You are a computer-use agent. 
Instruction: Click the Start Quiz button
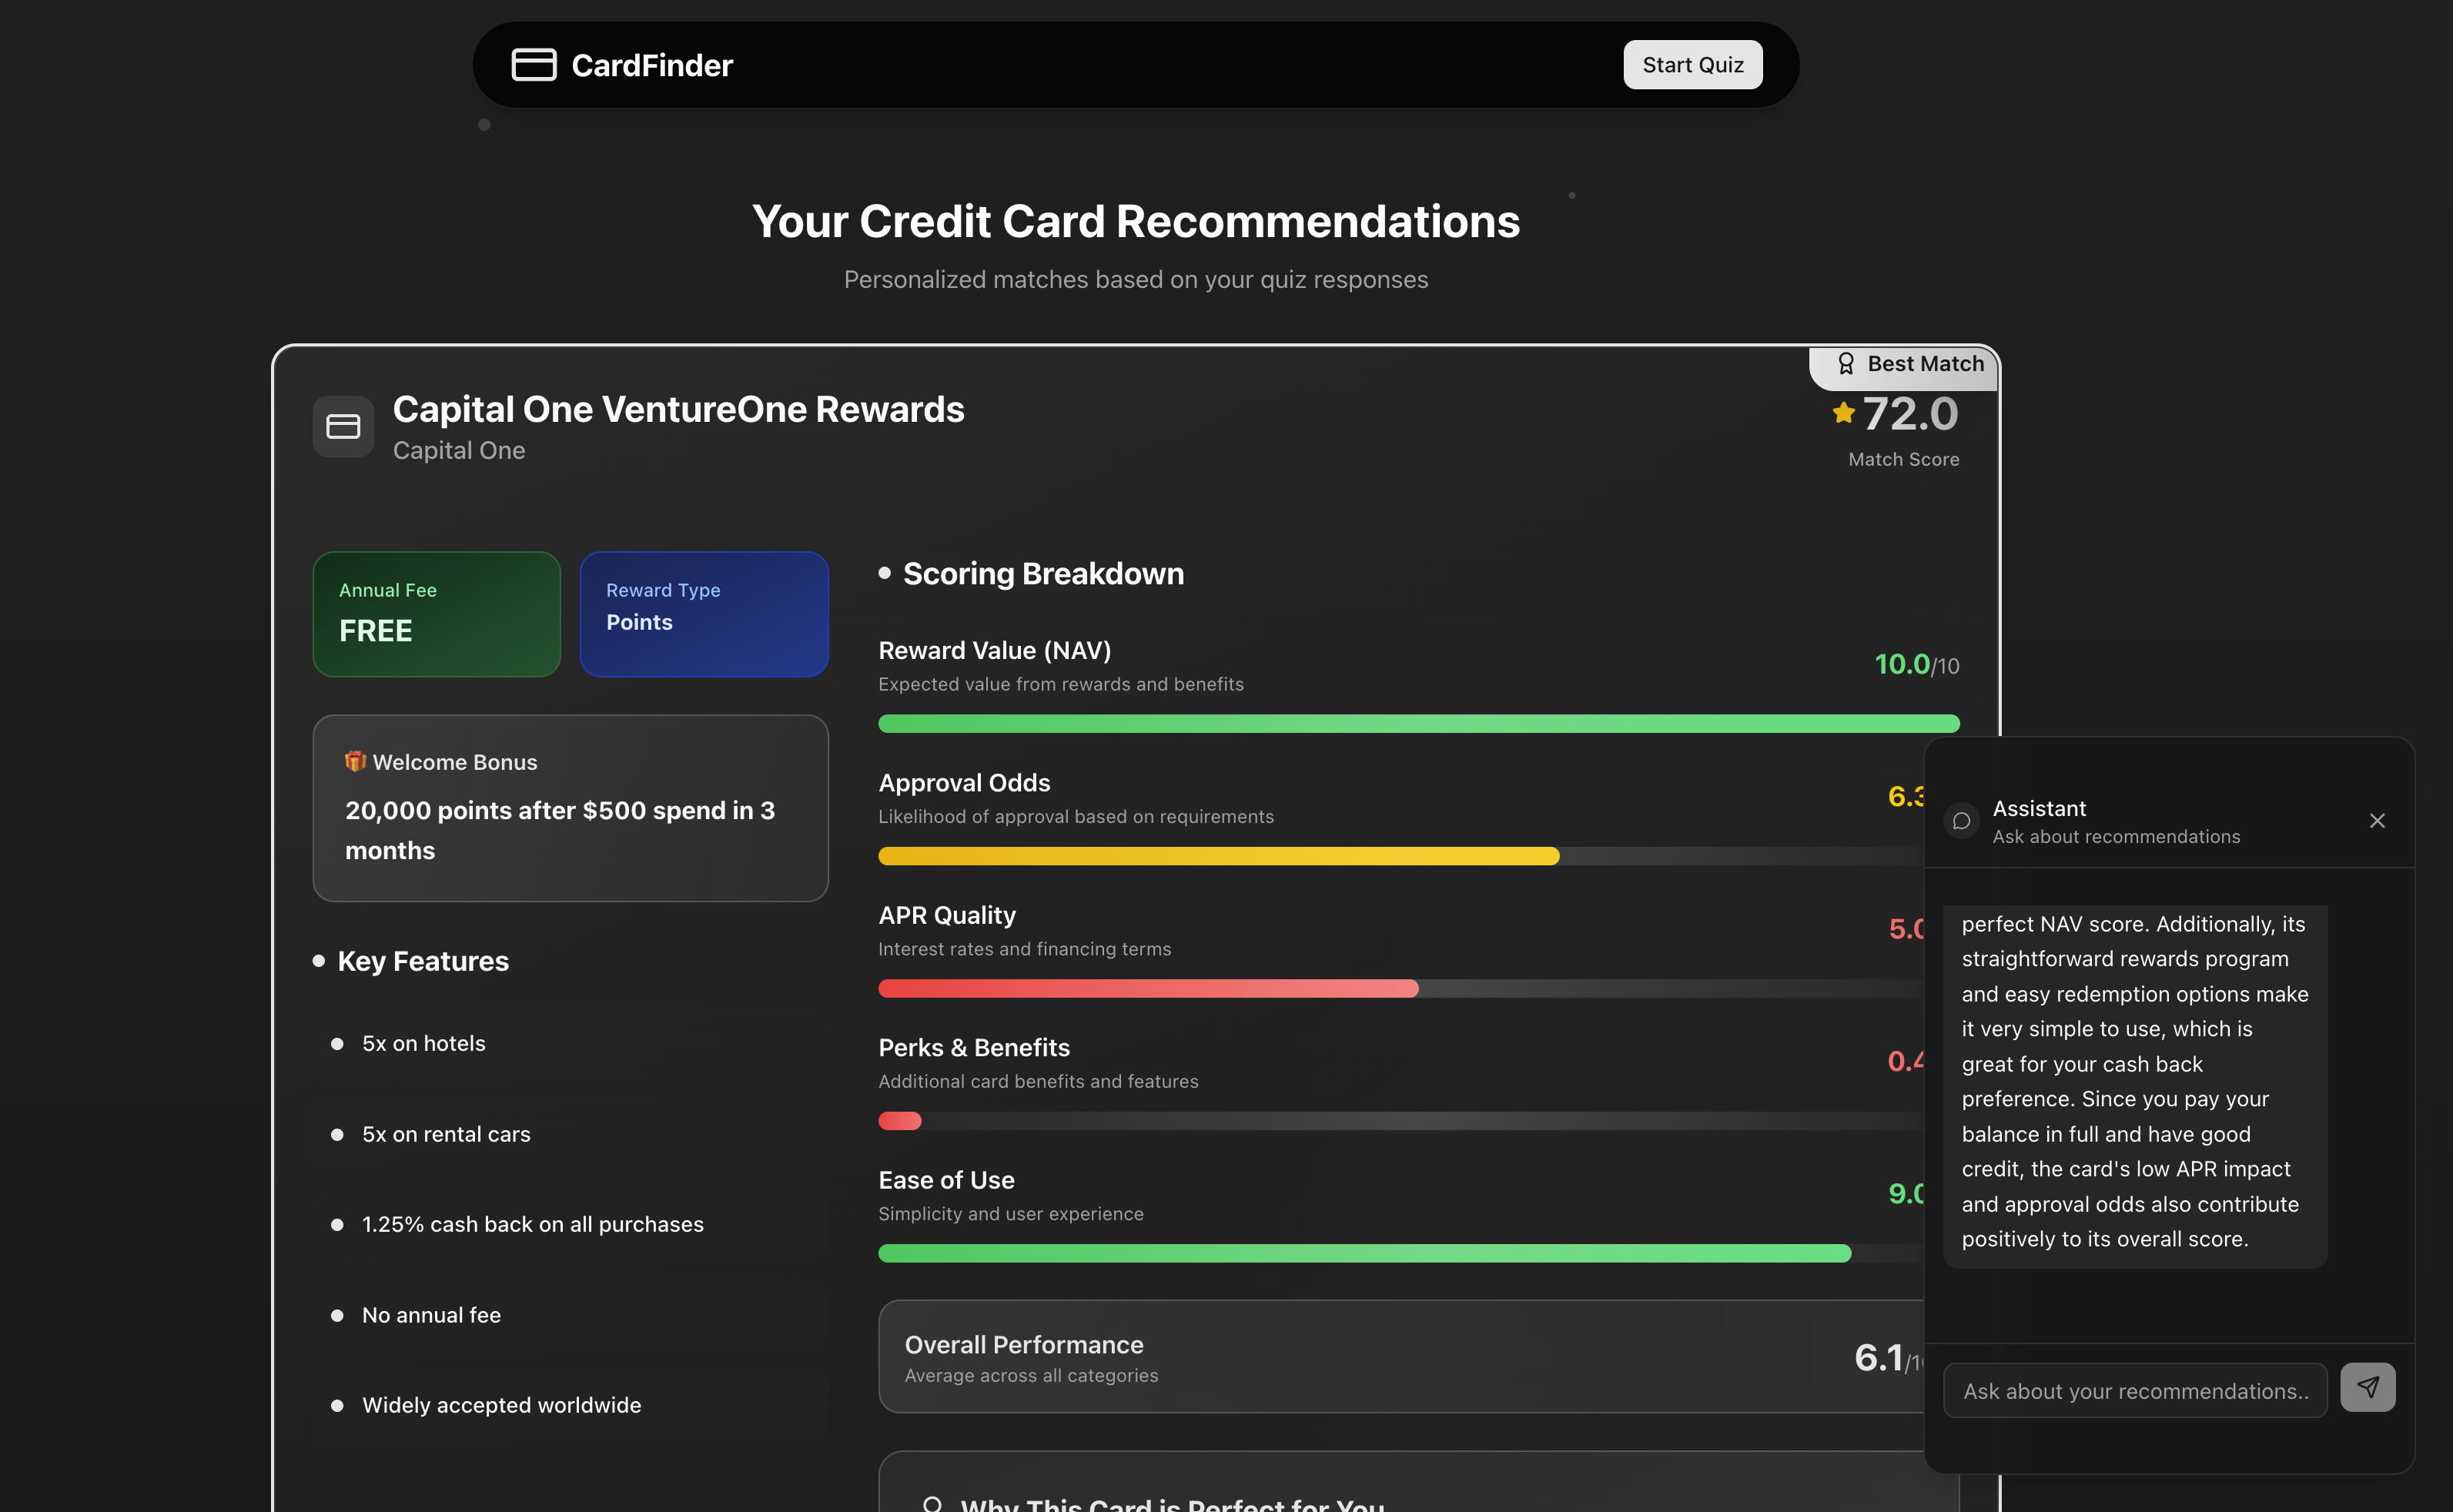click(x=1692, y=64)
